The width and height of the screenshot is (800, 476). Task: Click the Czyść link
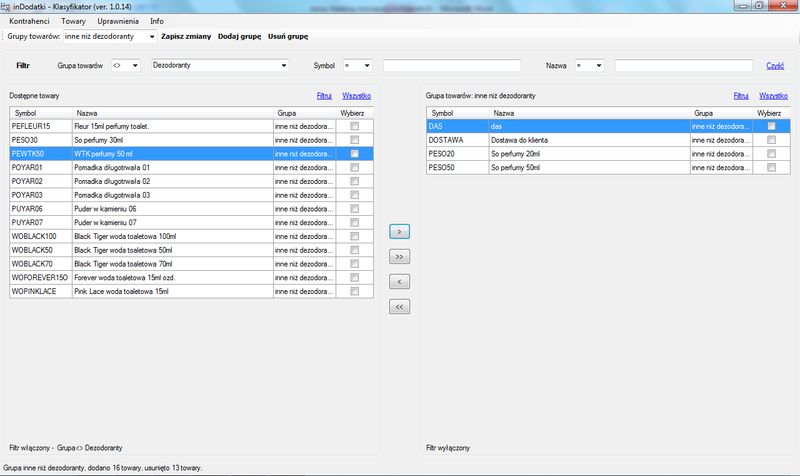click(775, 66)
